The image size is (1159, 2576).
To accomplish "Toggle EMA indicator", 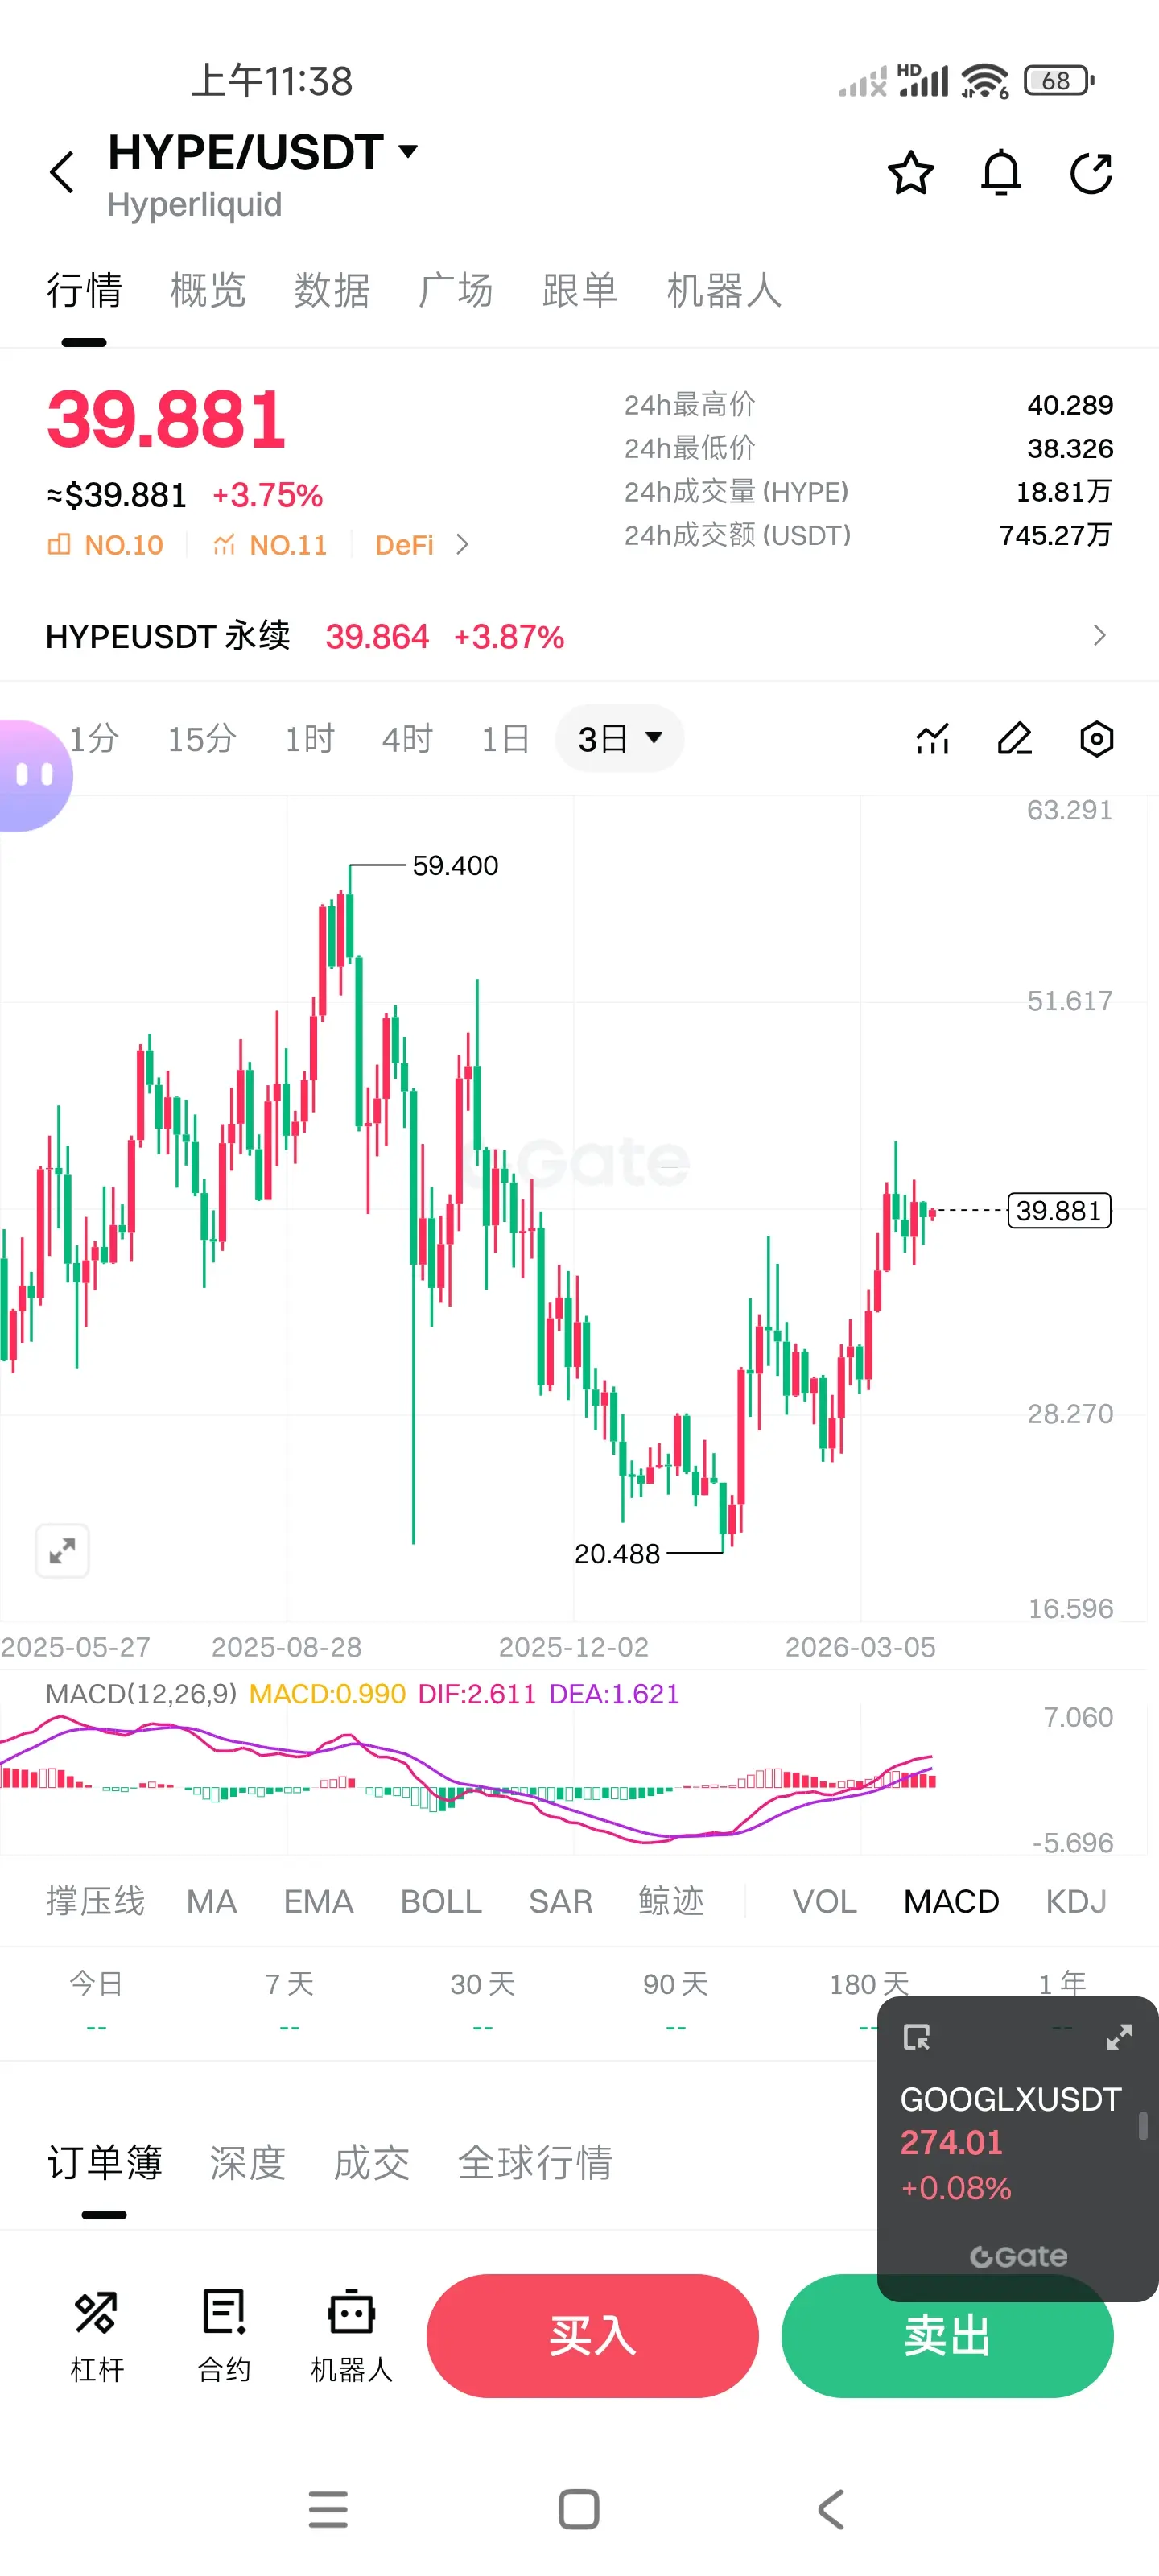I will click(x=319, y=1901).
